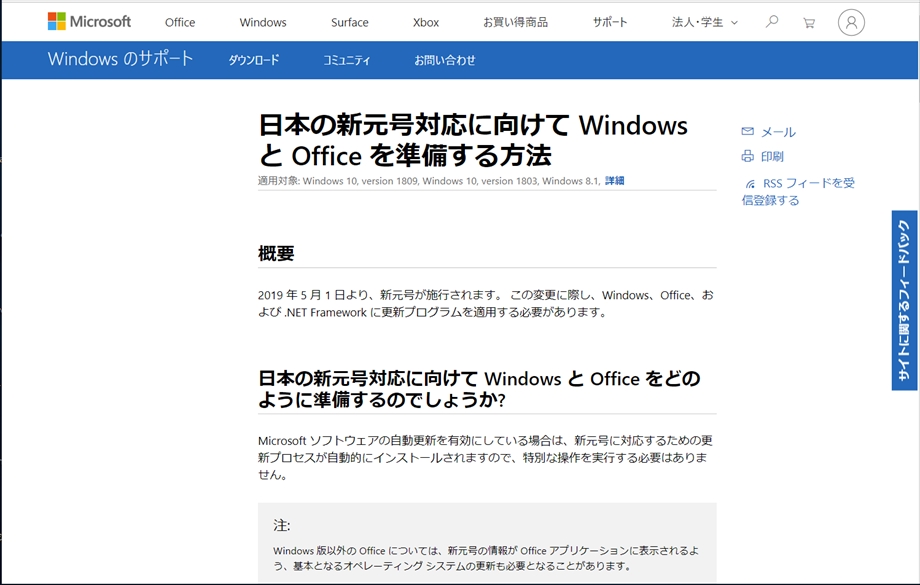Click the paragraph starting 2019 年 5 月 1 日より
This screenshot has height=585, width=920.
486,303
